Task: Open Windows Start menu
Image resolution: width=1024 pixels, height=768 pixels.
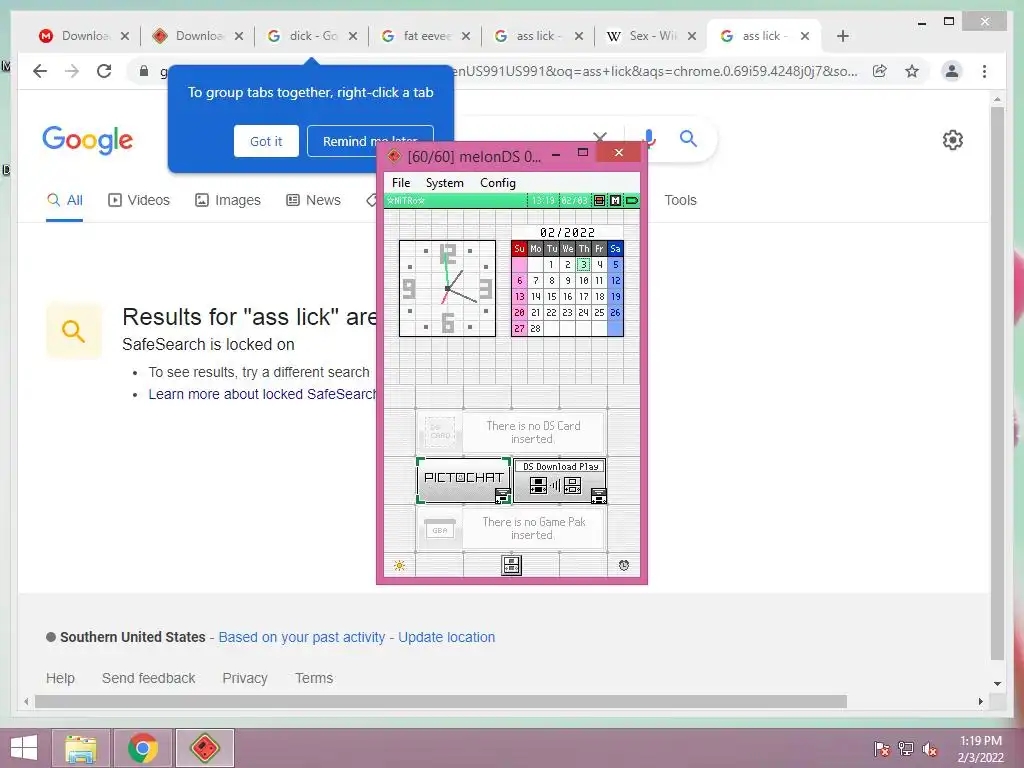Action: (24, 748)
